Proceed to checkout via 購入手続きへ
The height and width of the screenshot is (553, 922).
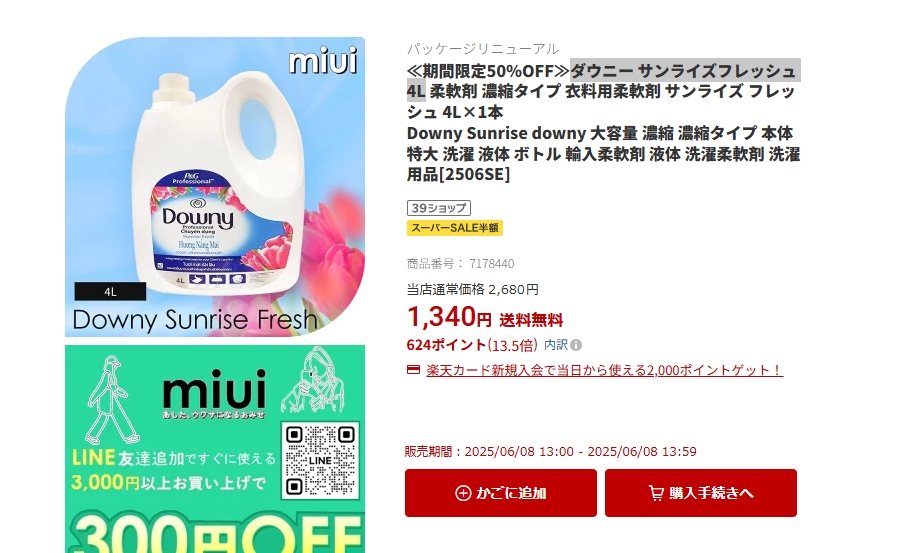(x=701, y=493)
